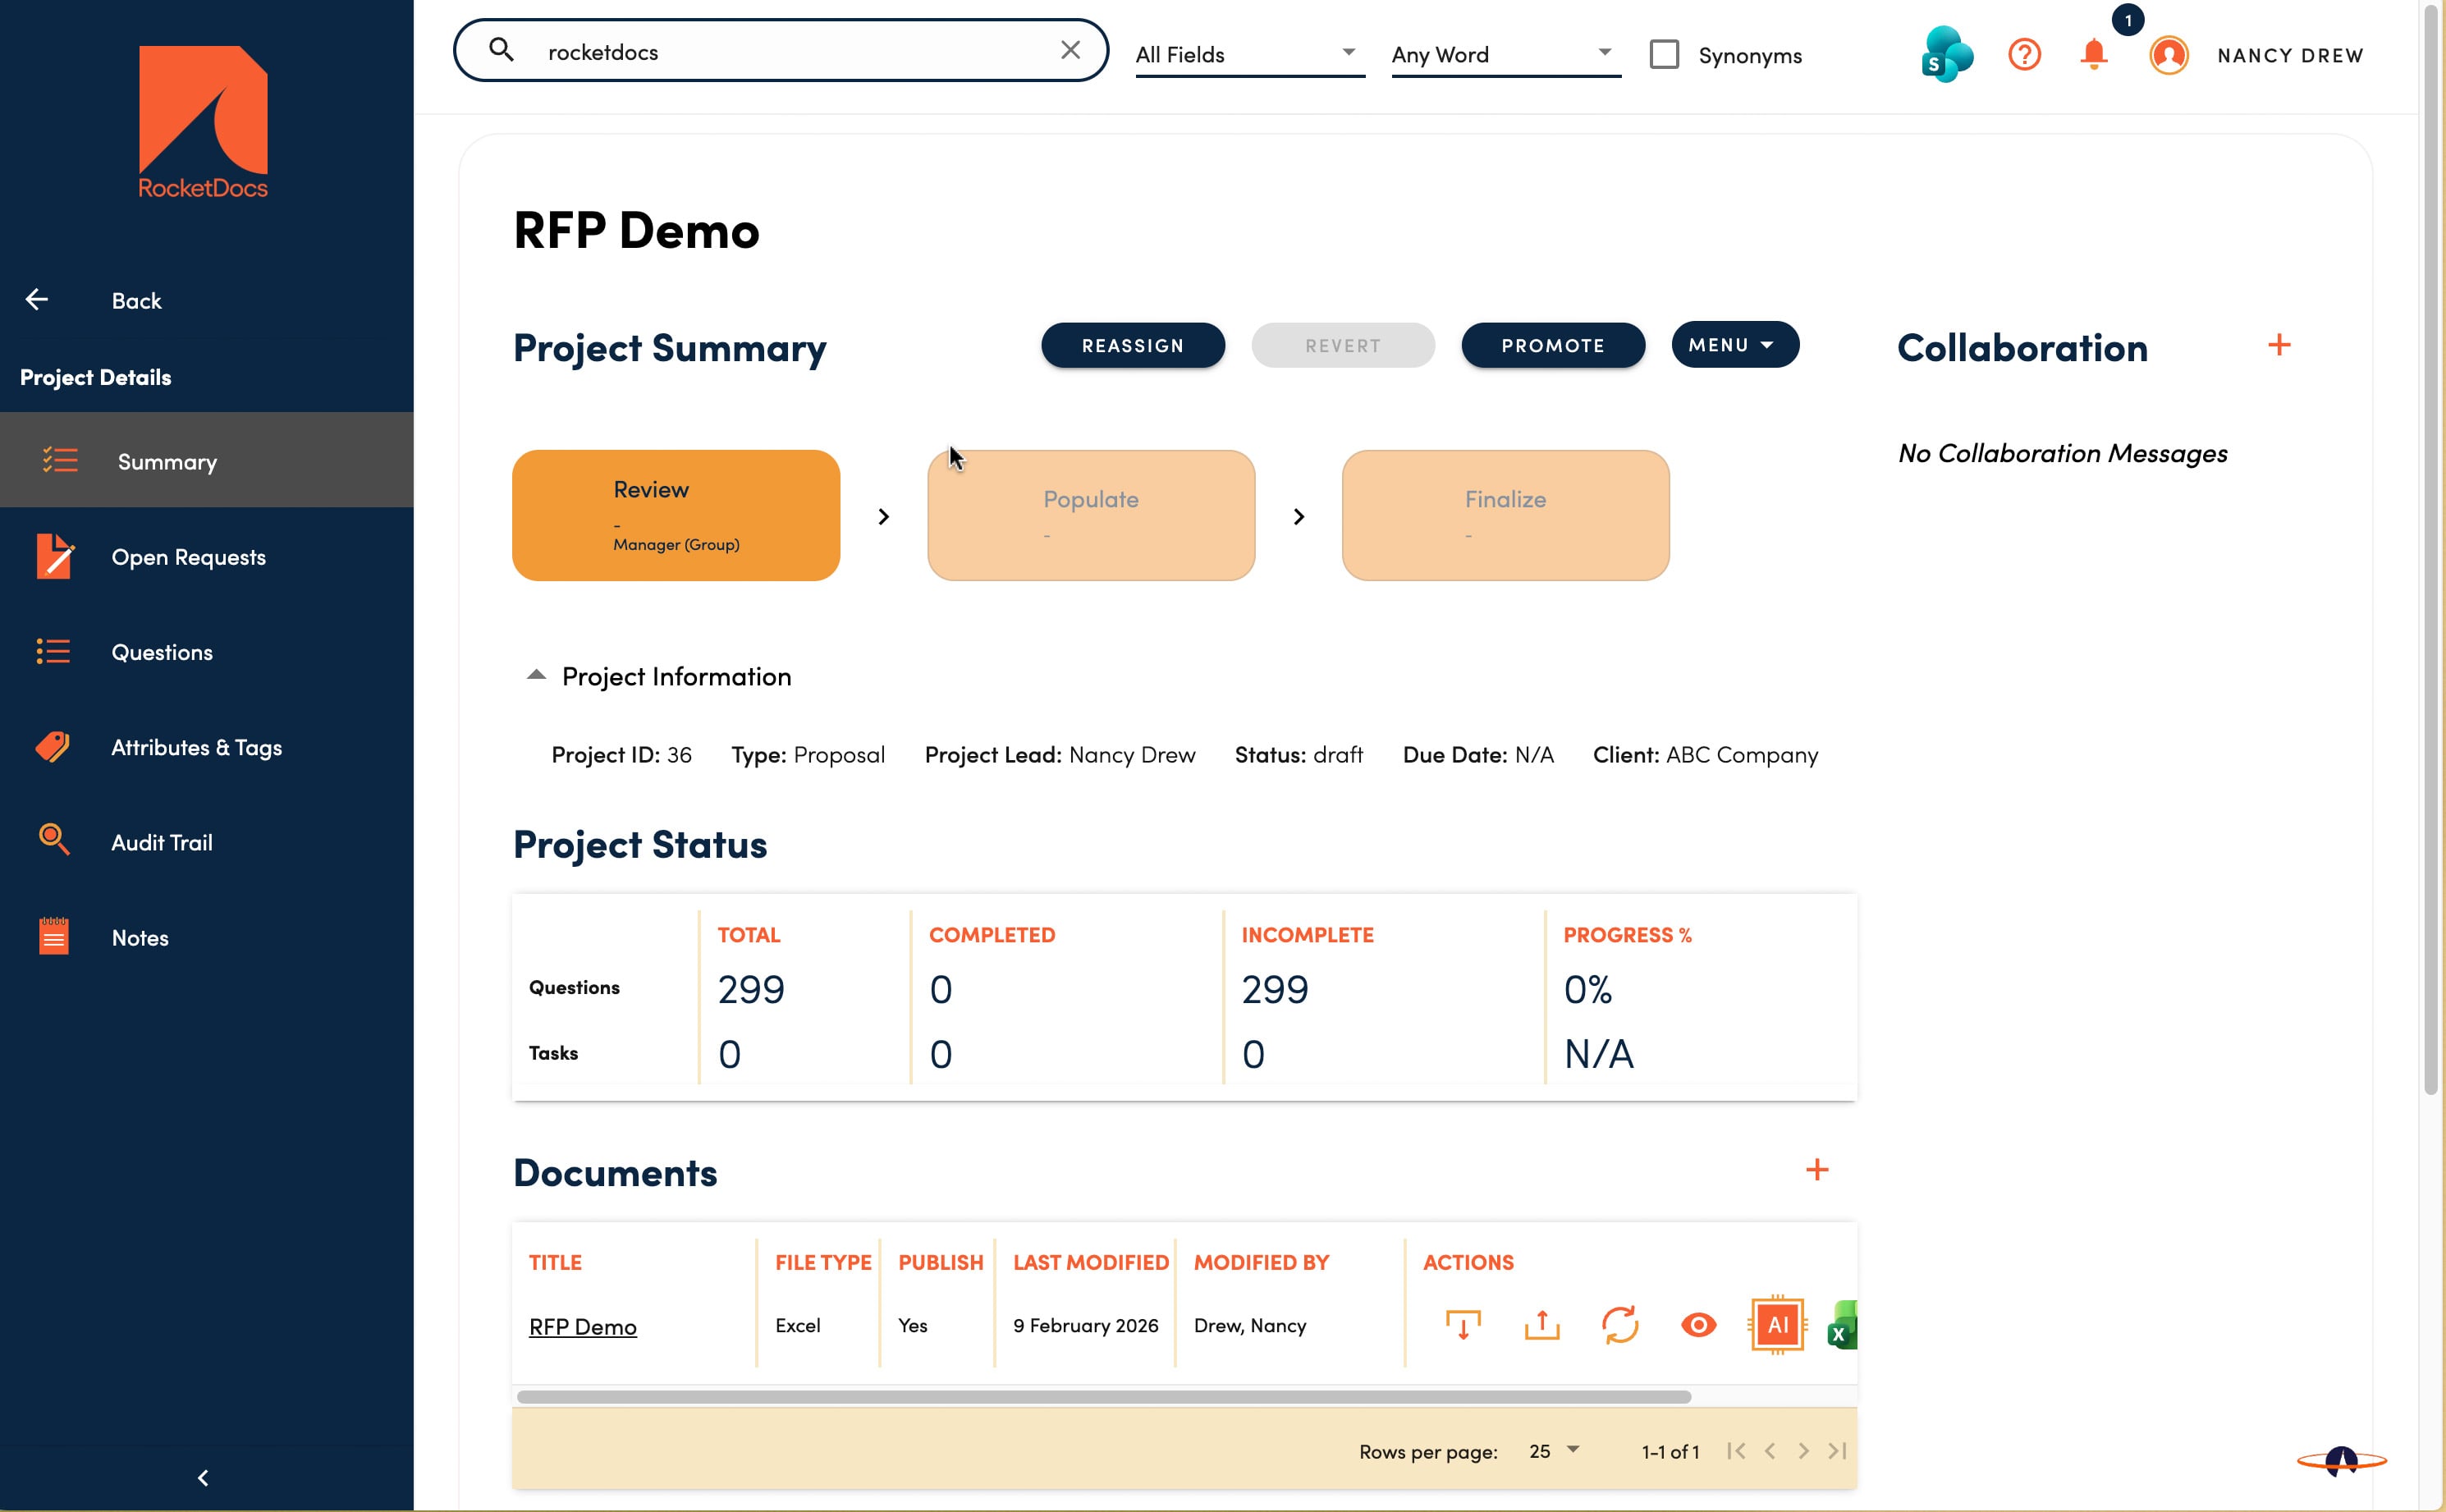Click the search magnifier icon
The width and height of the screenshot is (2446, 1512).
tap(502, 50)
